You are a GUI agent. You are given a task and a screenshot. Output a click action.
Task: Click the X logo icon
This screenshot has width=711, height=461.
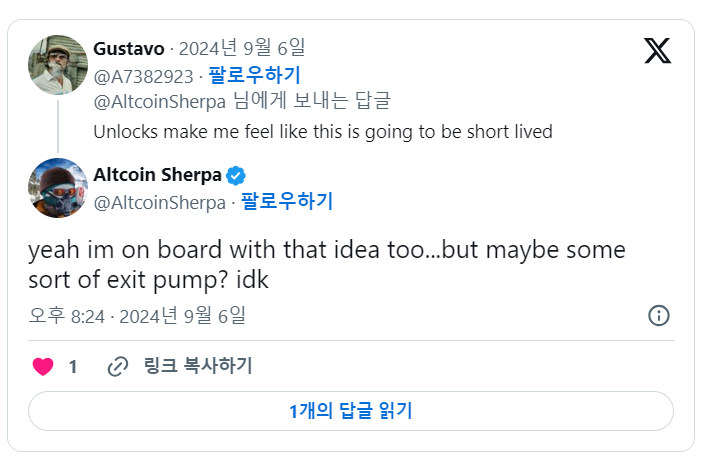tap(657, 51)
